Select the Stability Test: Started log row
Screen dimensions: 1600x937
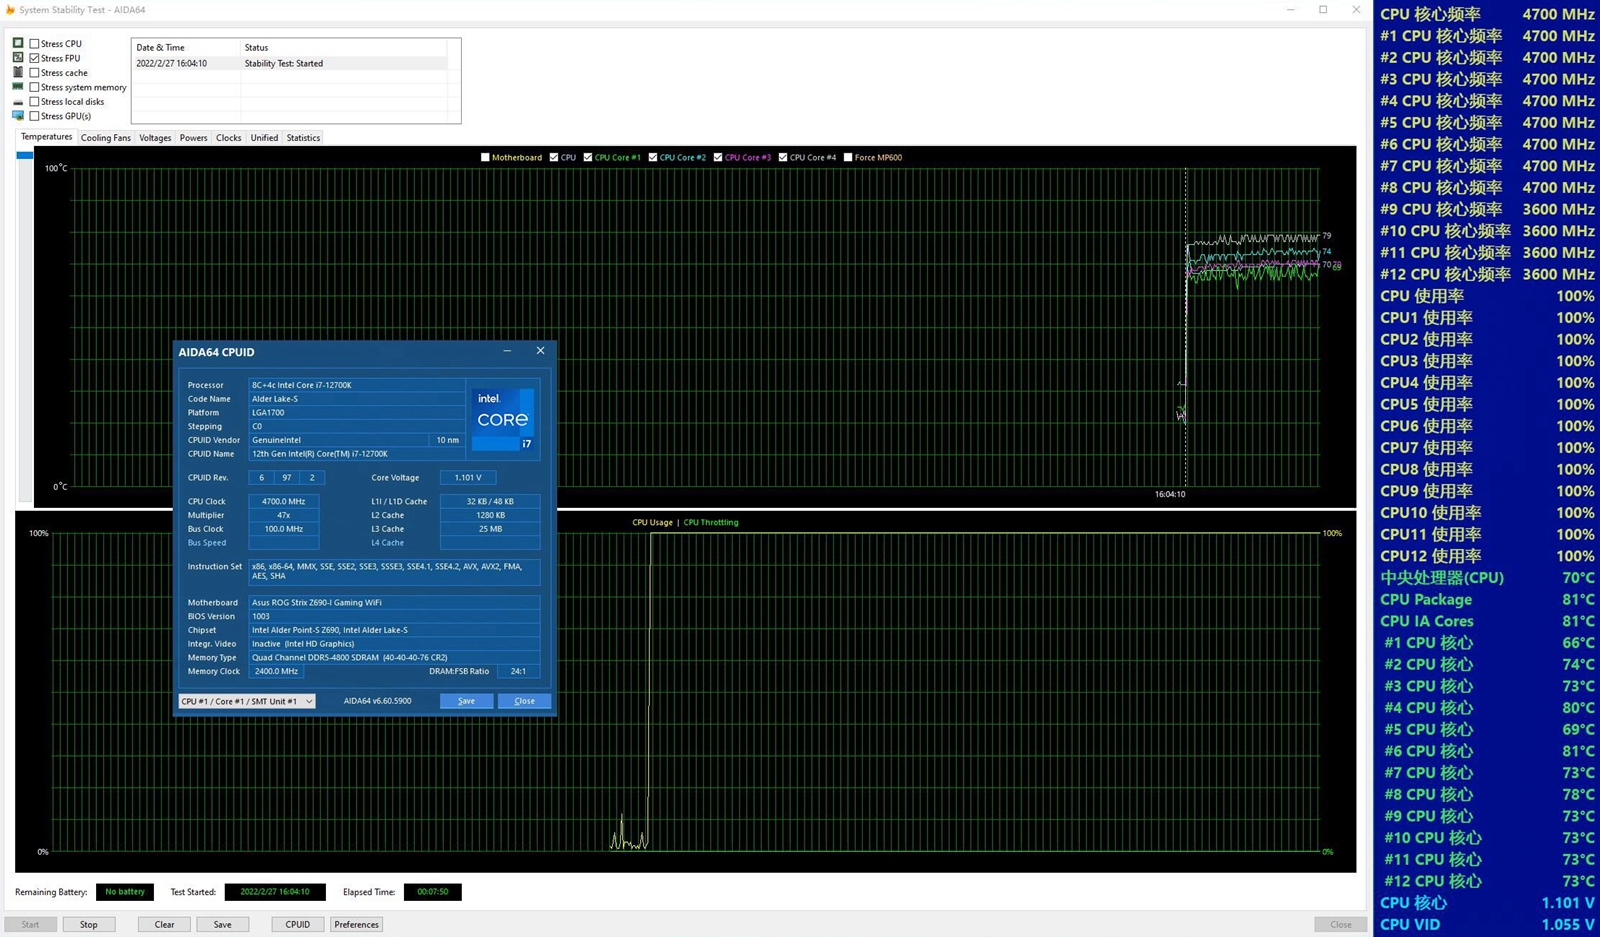point(290,63)
